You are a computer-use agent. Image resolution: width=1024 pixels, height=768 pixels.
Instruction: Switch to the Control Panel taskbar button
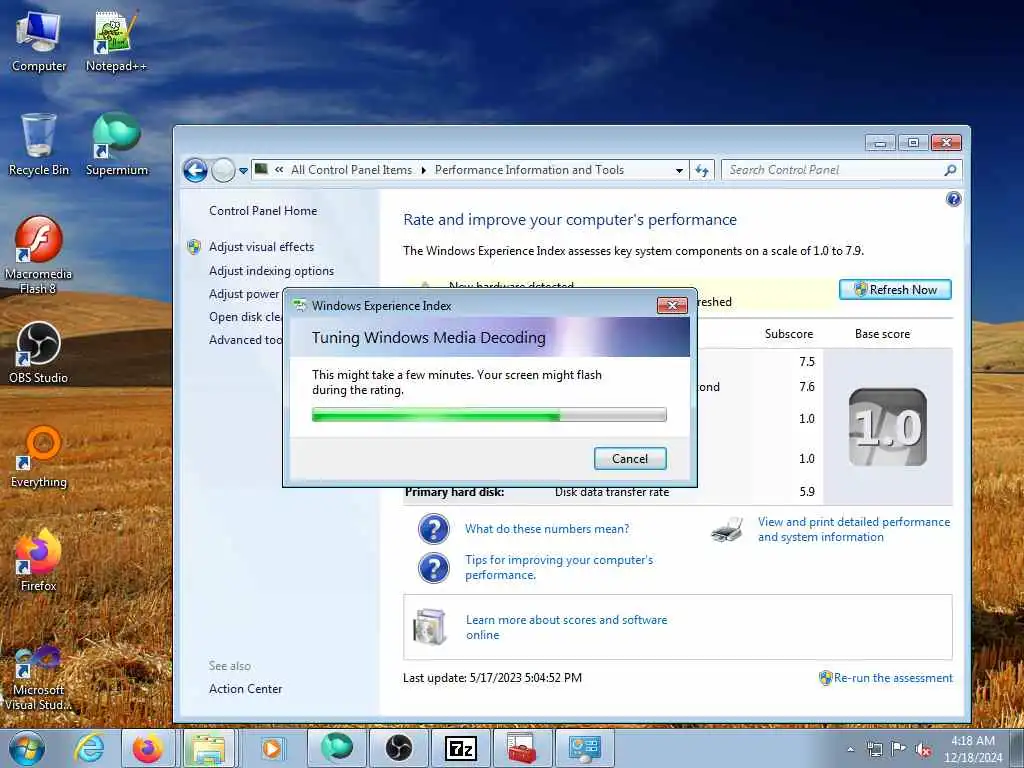coord(584,748)
